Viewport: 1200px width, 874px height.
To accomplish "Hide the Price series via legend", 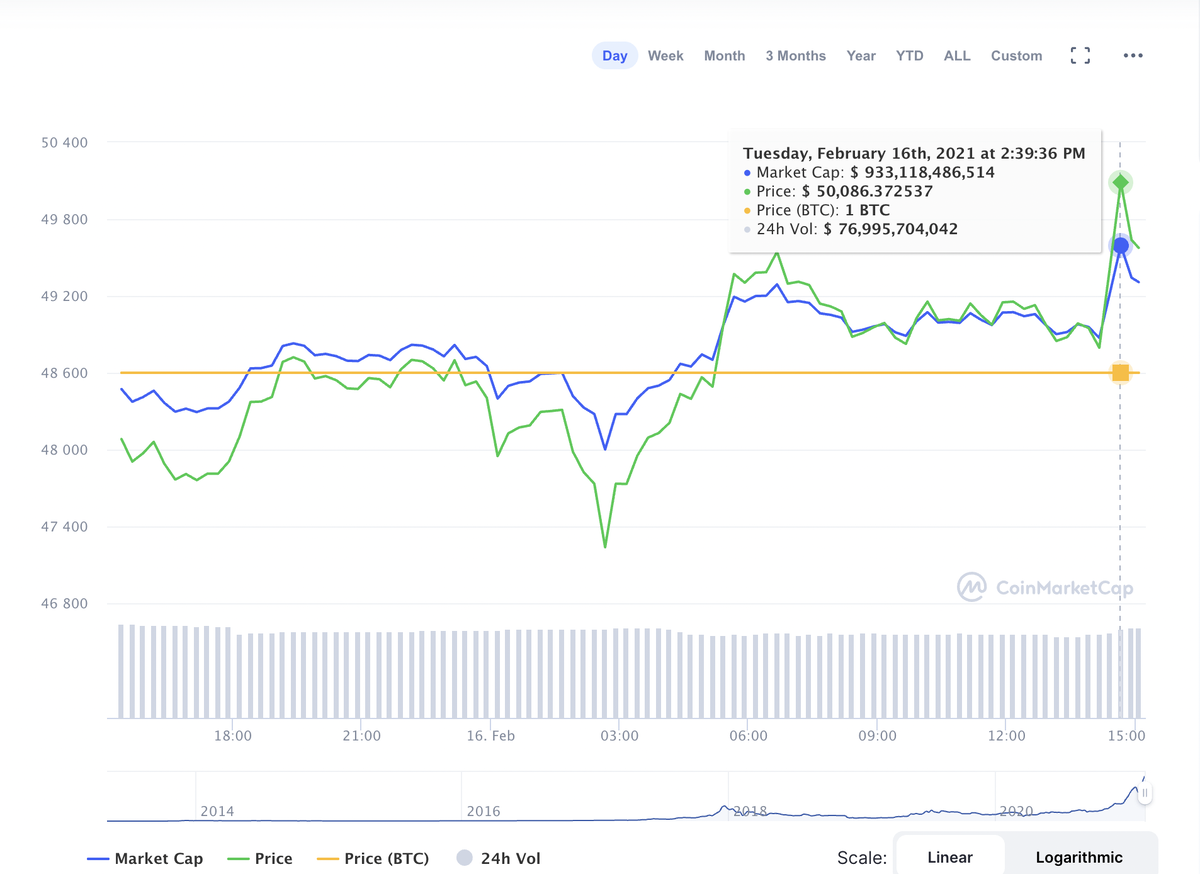I will click(260, 858).
